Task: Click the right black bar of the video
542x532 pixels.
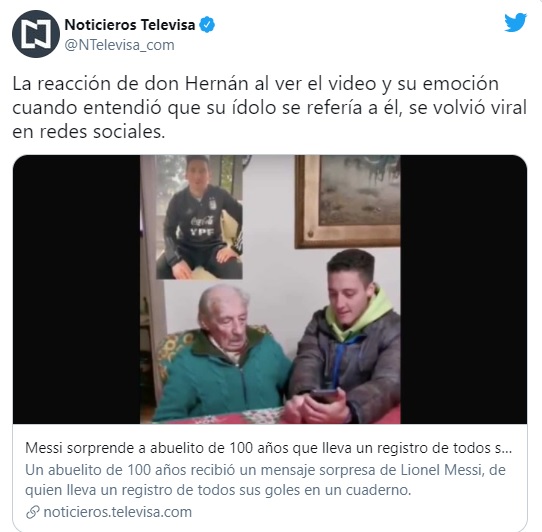Action: click(x=464, y=289)
